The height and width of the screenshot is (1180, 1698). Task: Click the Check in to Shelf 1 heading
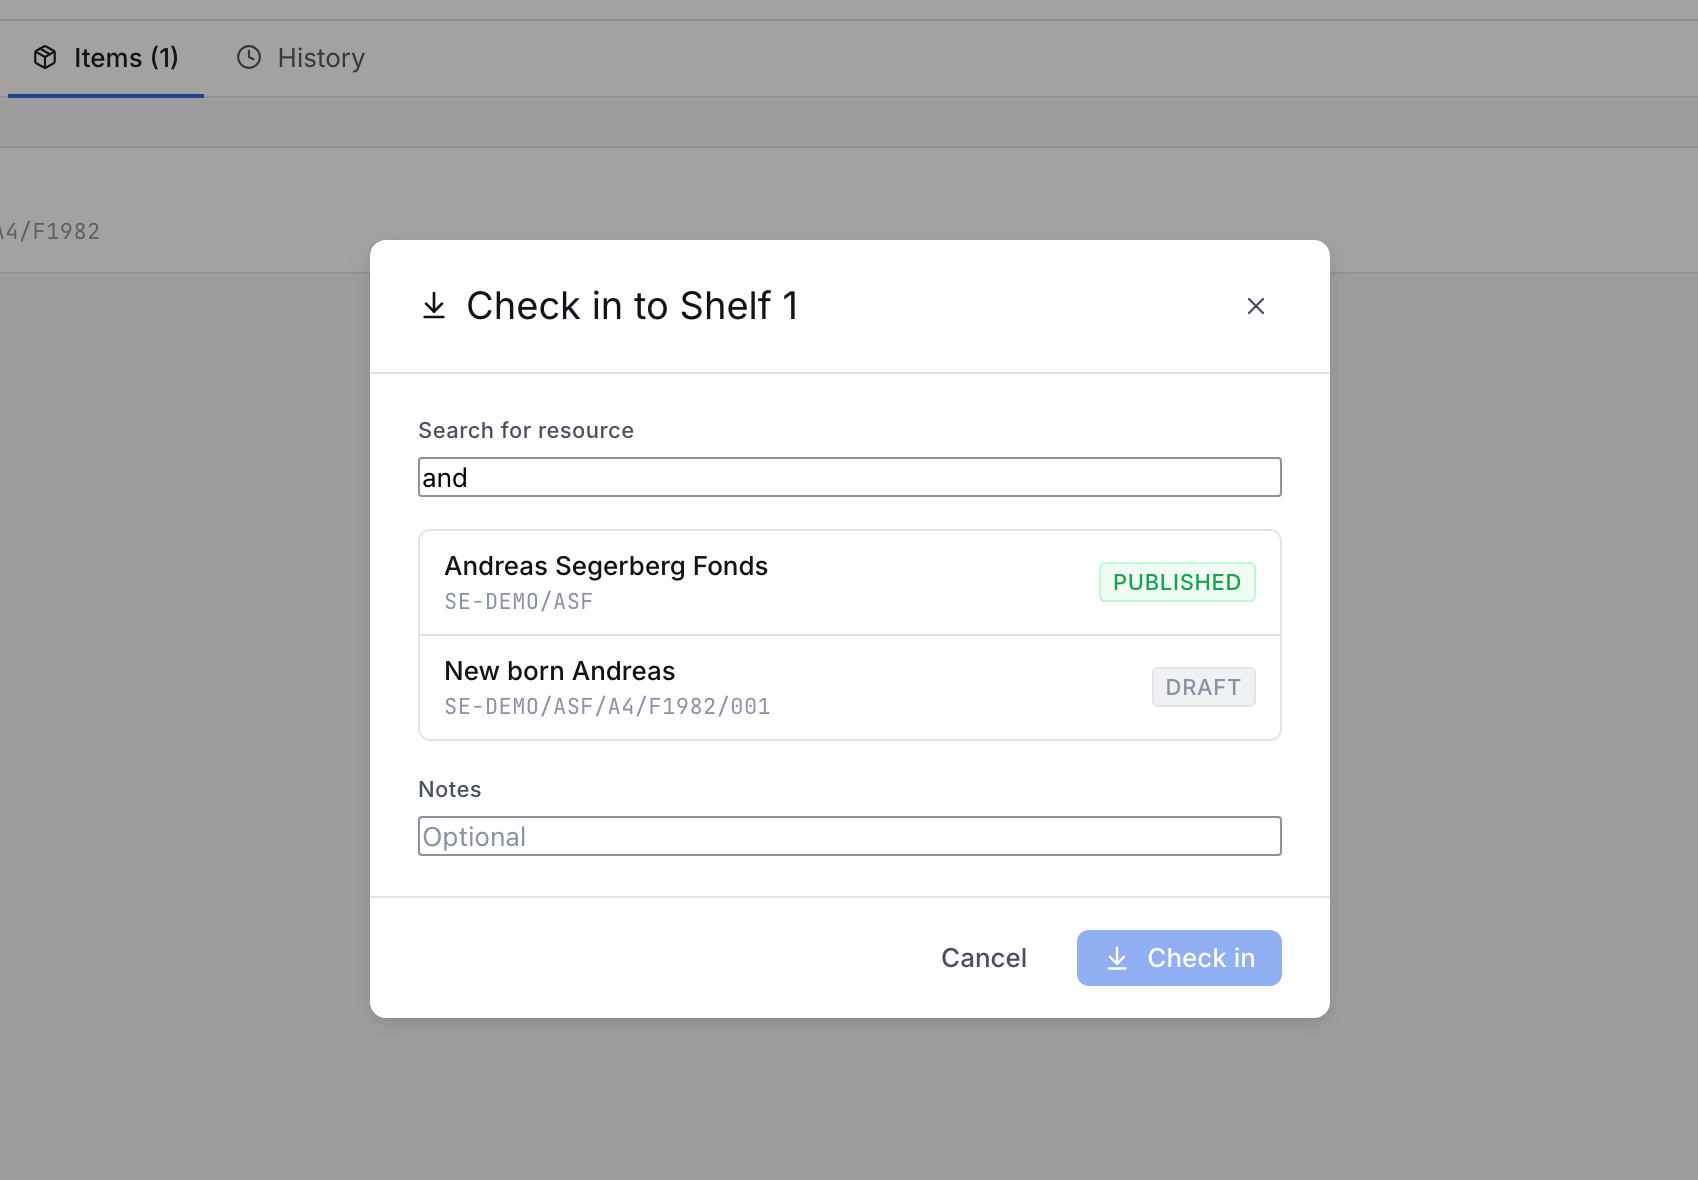point(633,306)
